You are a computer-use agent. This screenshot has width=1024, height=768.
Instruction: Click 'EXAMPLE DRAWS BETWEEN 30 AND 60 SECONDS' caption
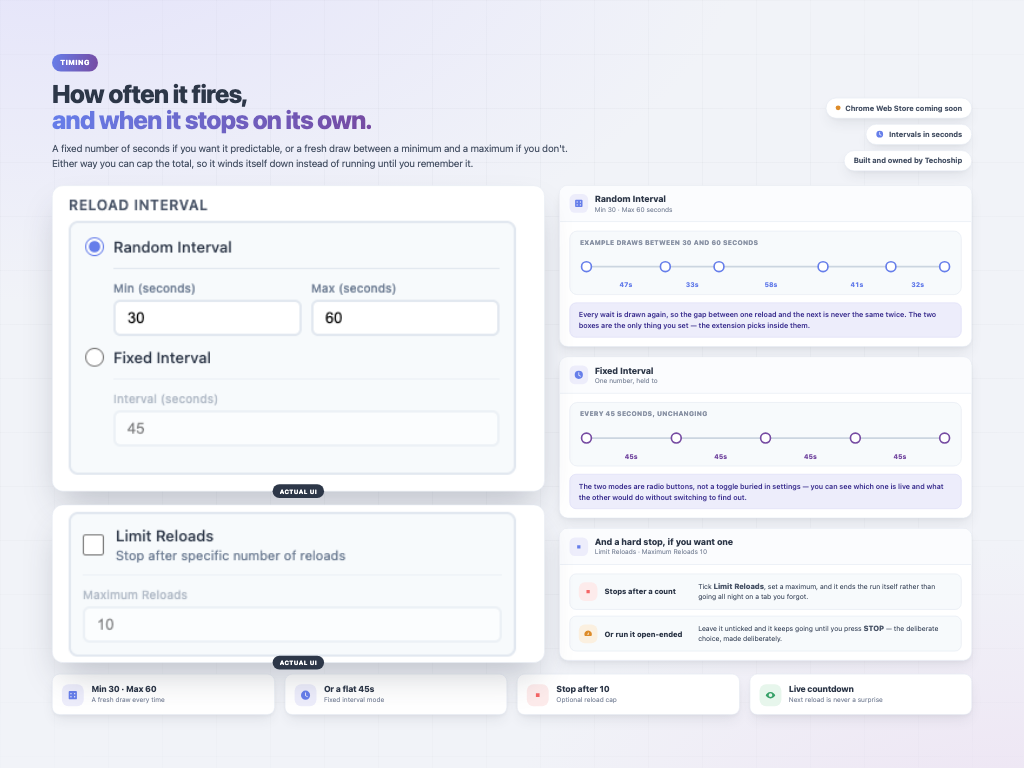click(669, 243)
